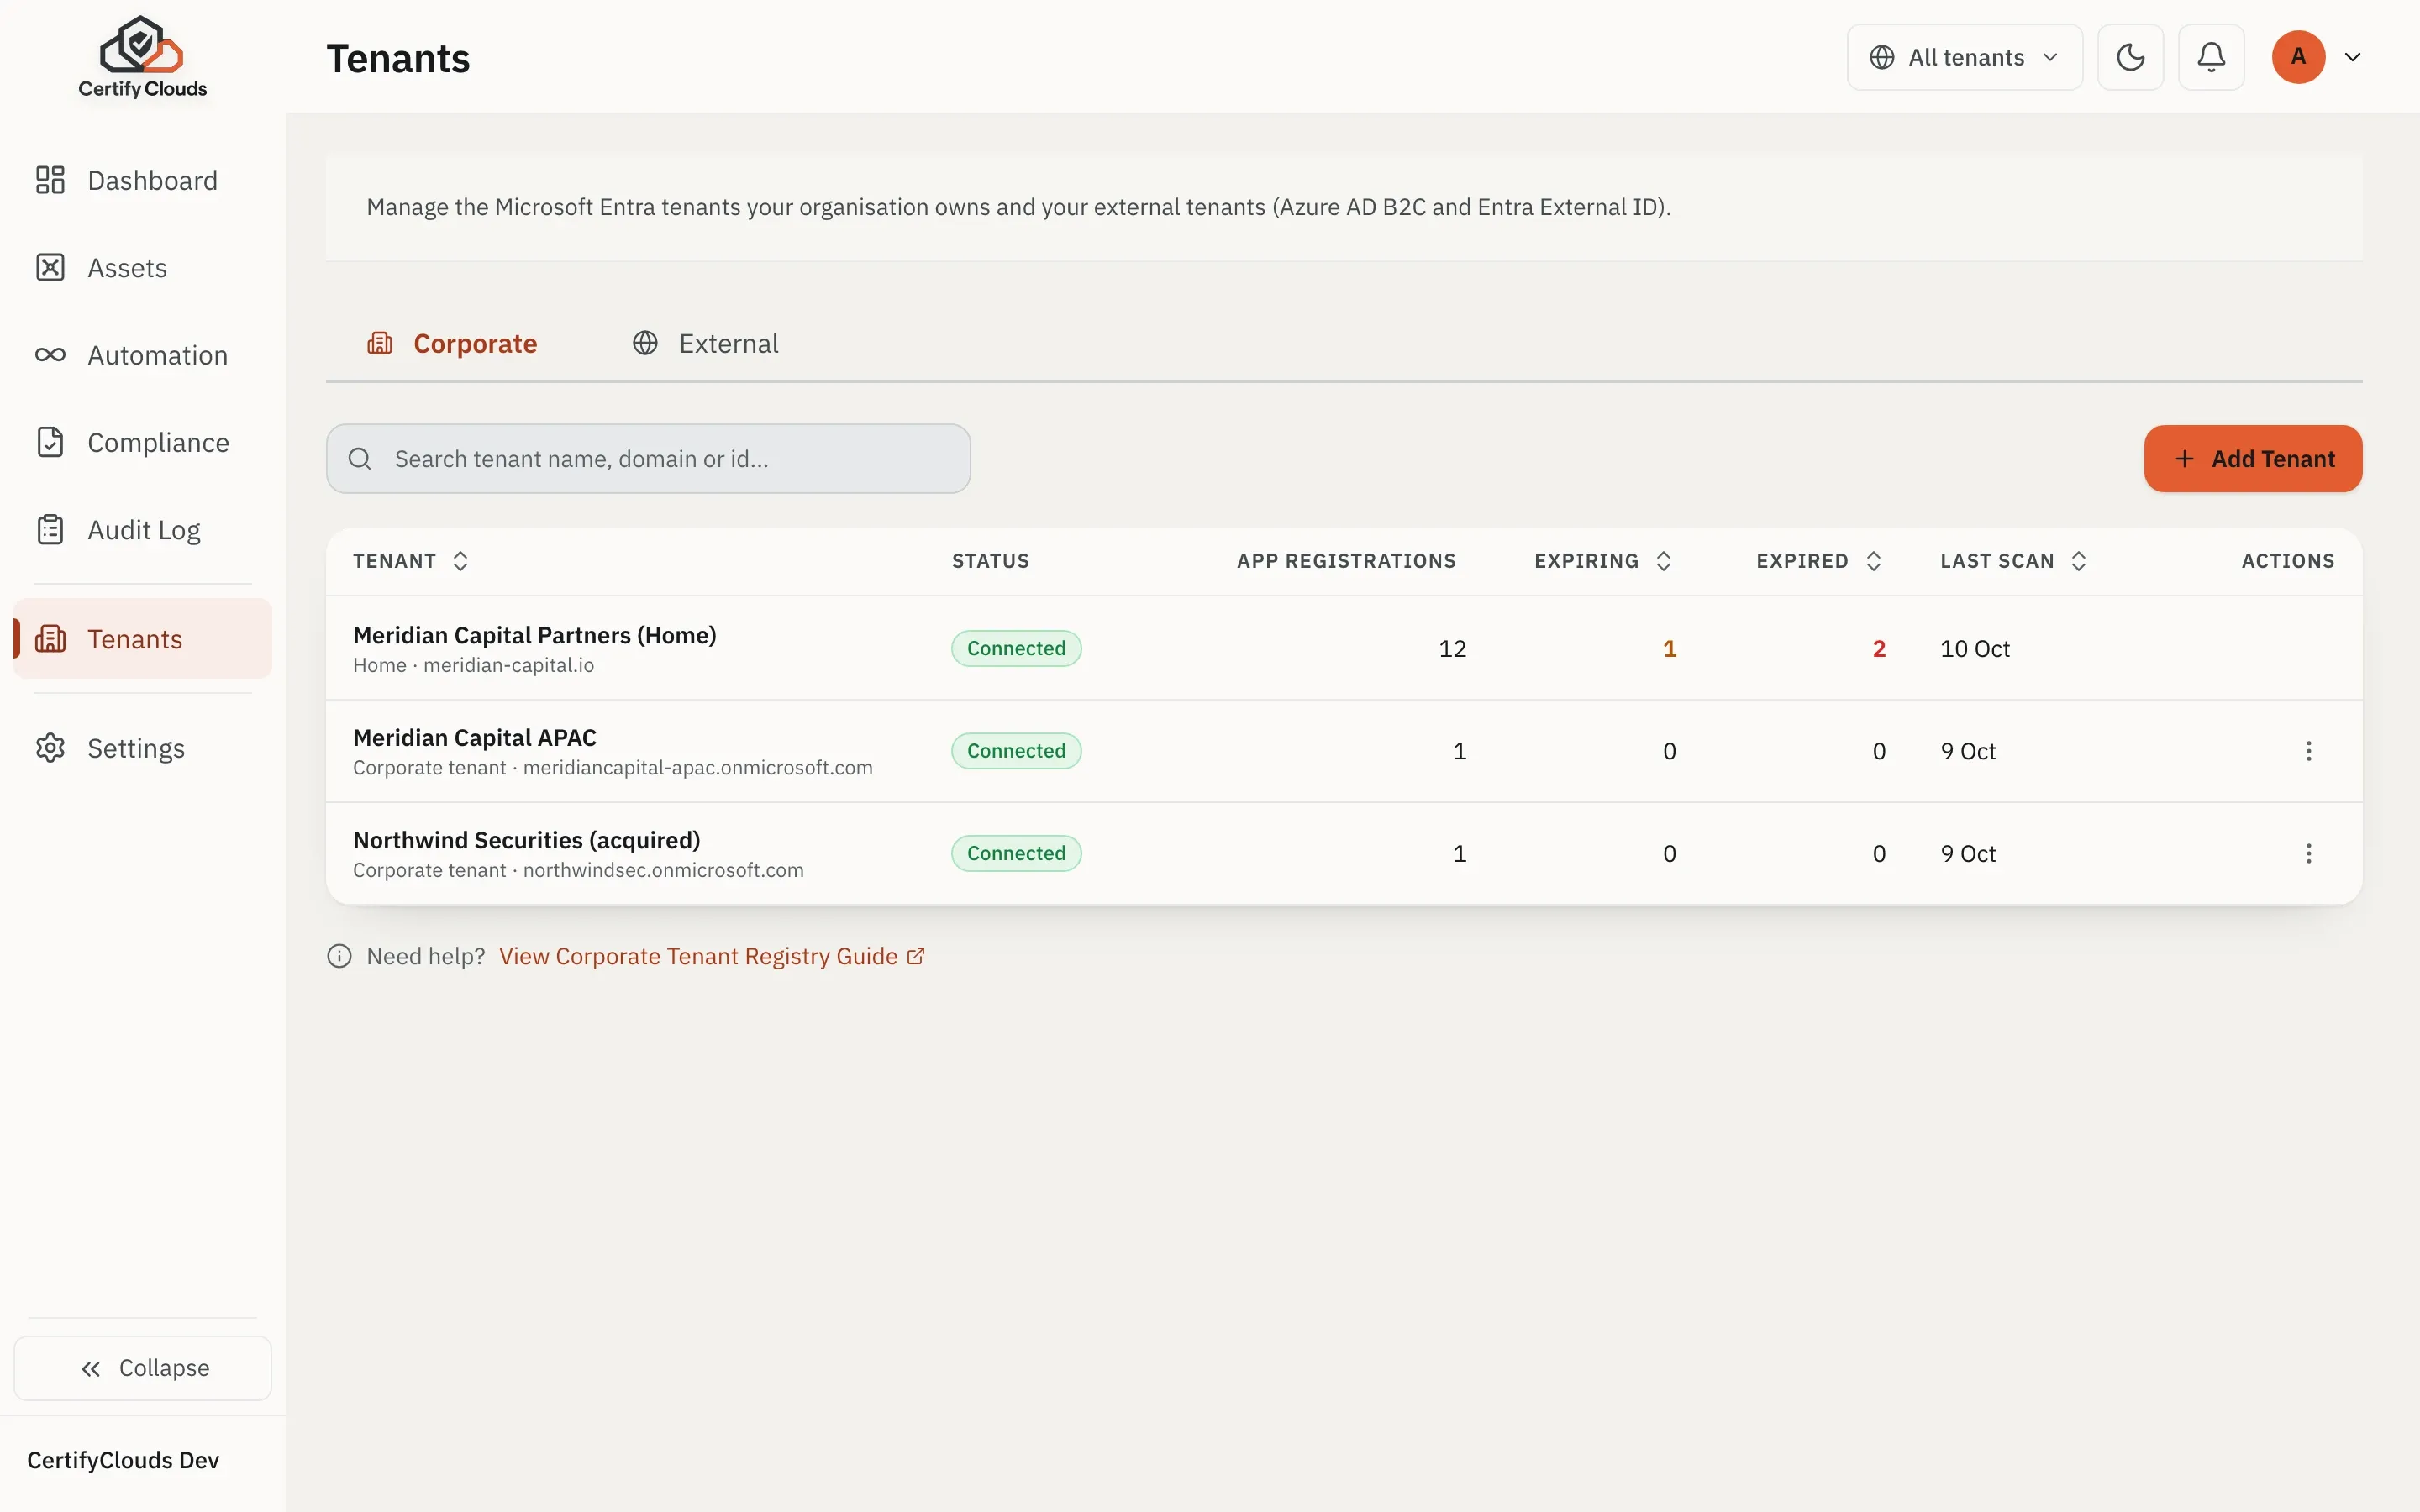
Task: Expand the user account chevron
Action: click(2352, 57)
